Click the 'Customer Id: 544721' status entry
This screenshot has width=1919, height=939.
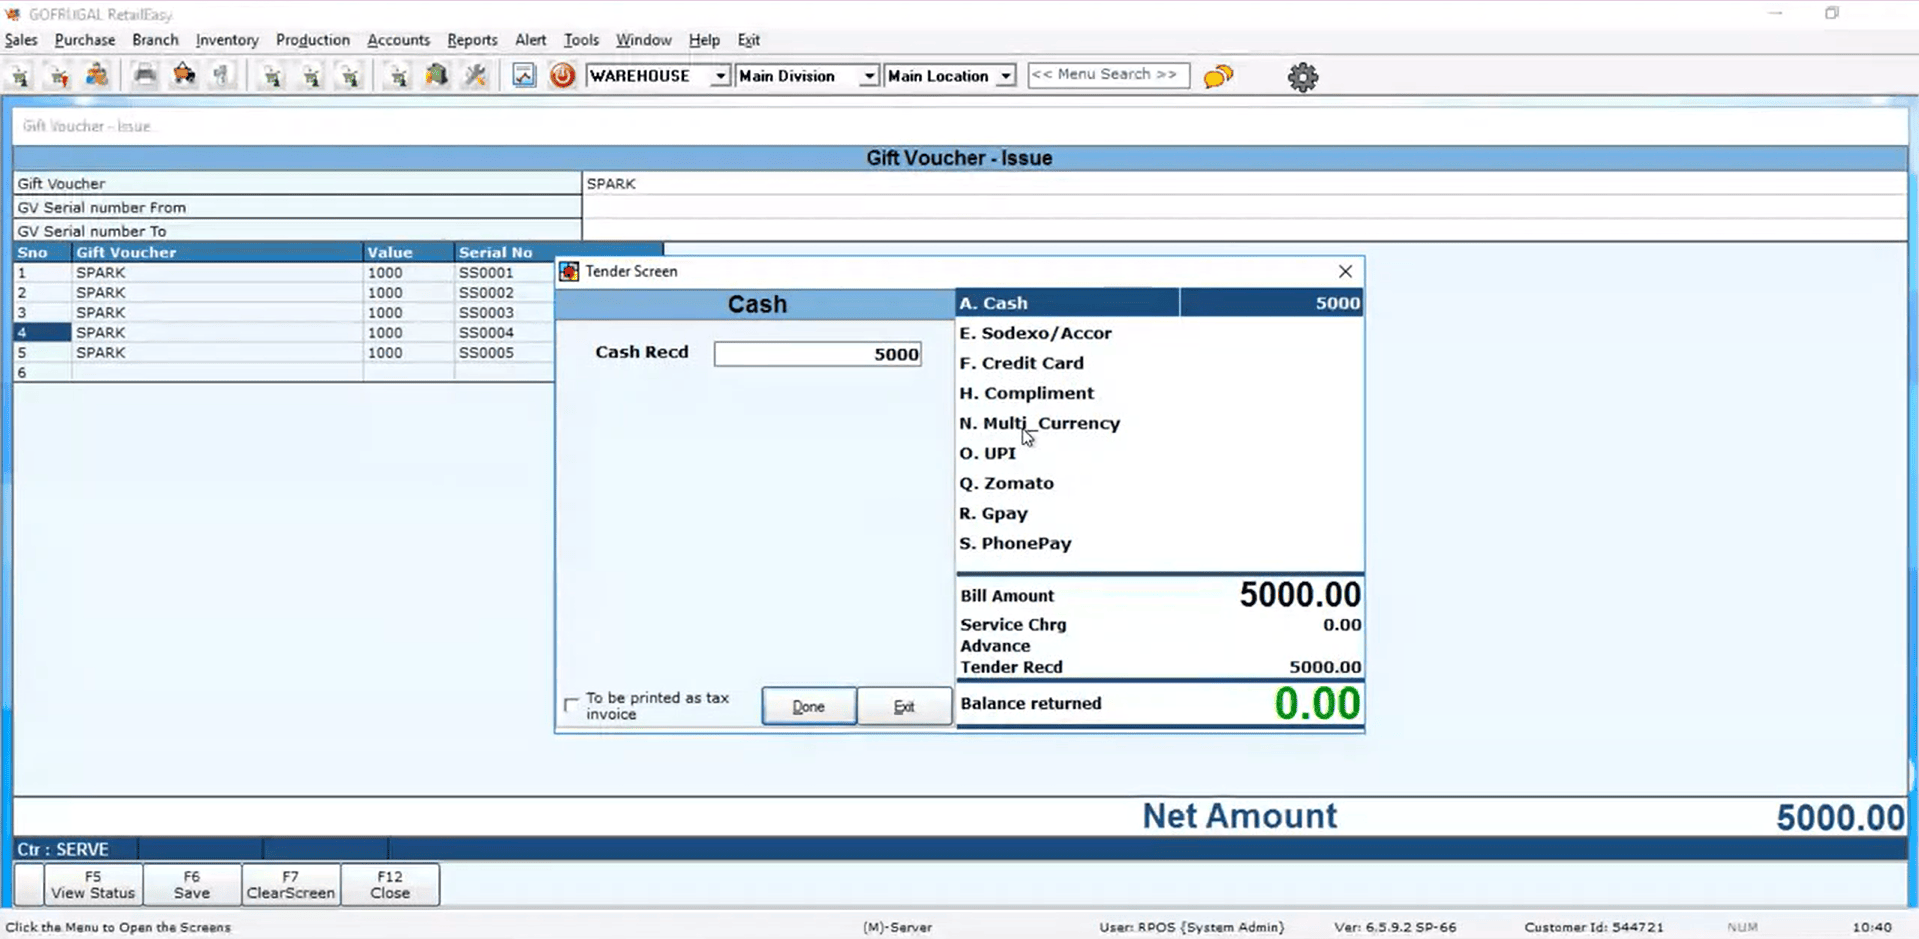pyautogui.click(x=1594, y=927)
